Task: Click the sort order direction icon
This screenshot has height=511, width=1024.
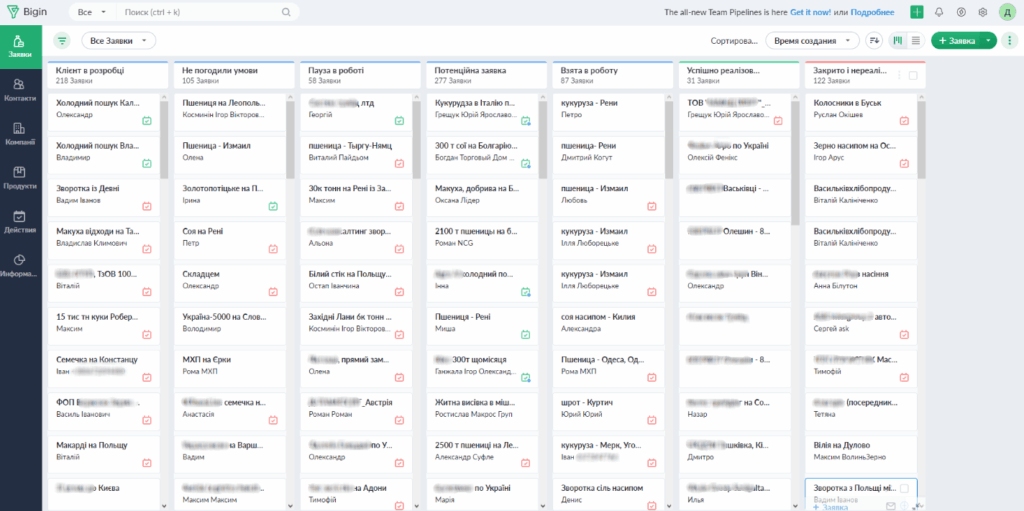Action: tap(874, 41)
